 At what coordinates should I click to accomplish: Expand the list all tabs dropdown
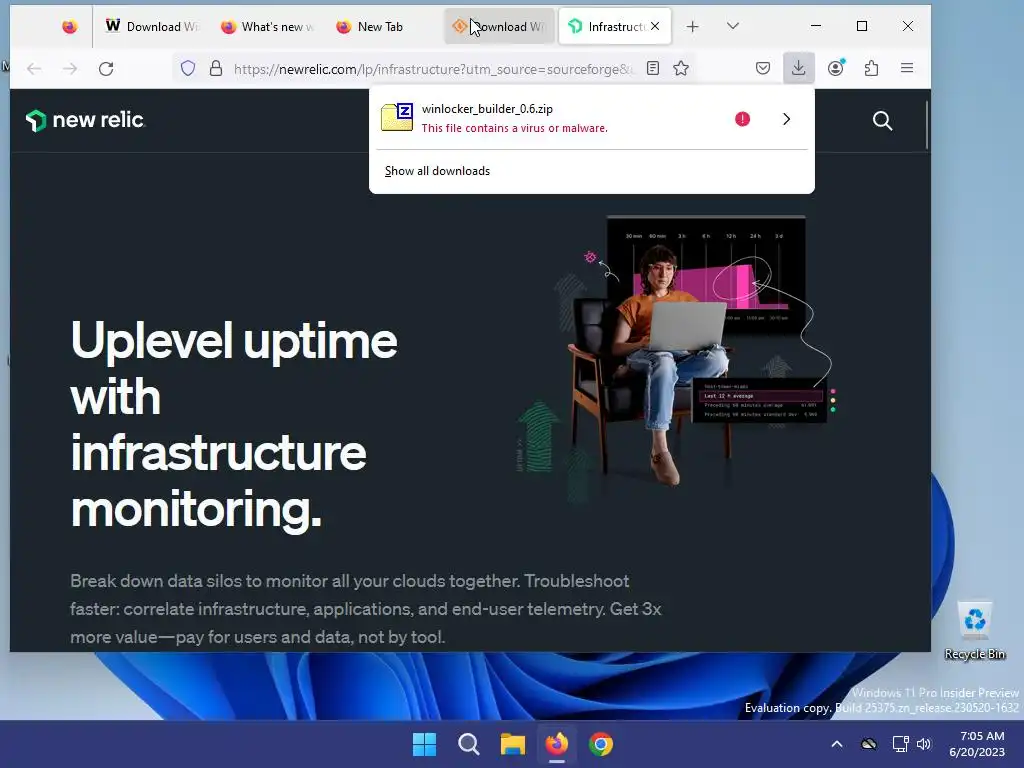tap(733, 26)
